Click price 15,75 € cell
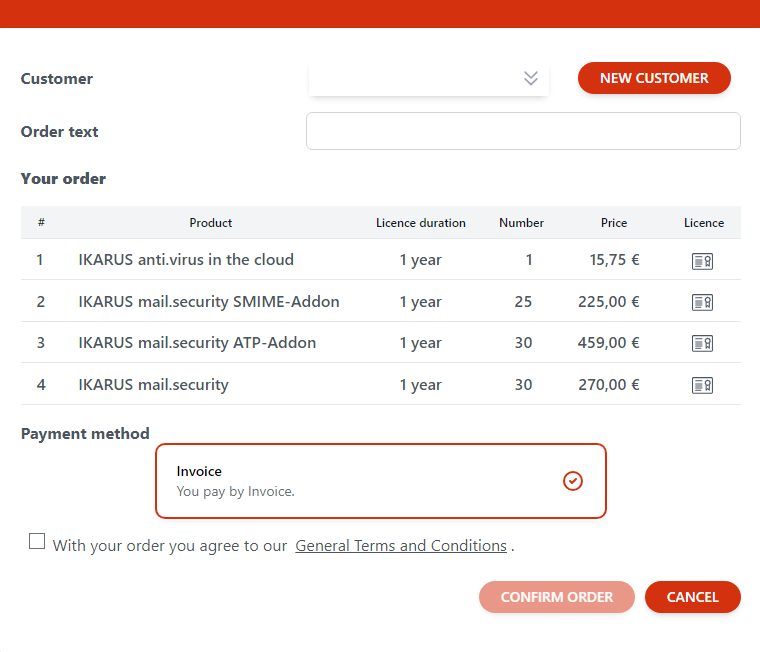Screen dimensions: 760x652 614,260
